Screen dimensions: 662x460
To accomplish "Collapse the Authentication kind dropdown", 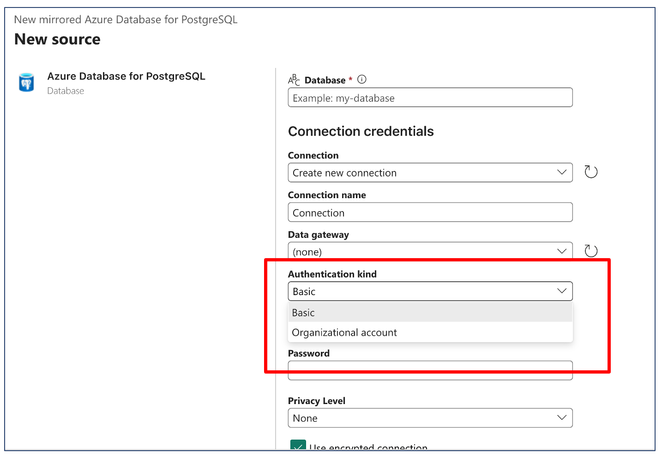I will coord(430,291).
